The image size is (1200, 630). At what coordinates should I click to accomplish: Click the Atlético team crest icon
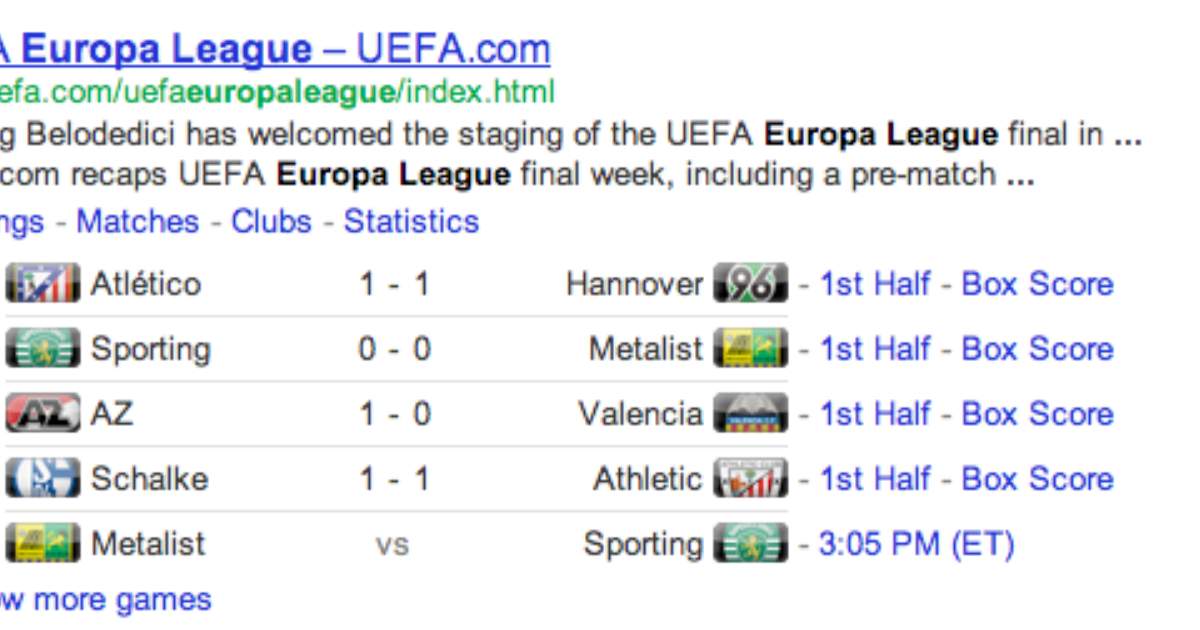tap(42, 285)
